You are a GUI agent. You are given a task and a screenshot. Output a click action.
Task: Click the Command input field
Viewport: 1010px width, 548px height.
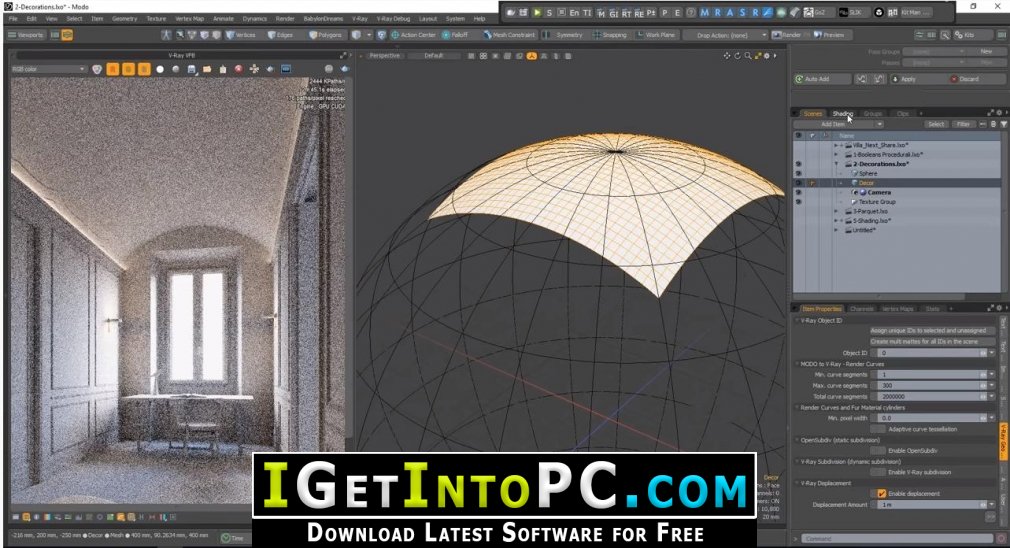[x=897, y=538]
